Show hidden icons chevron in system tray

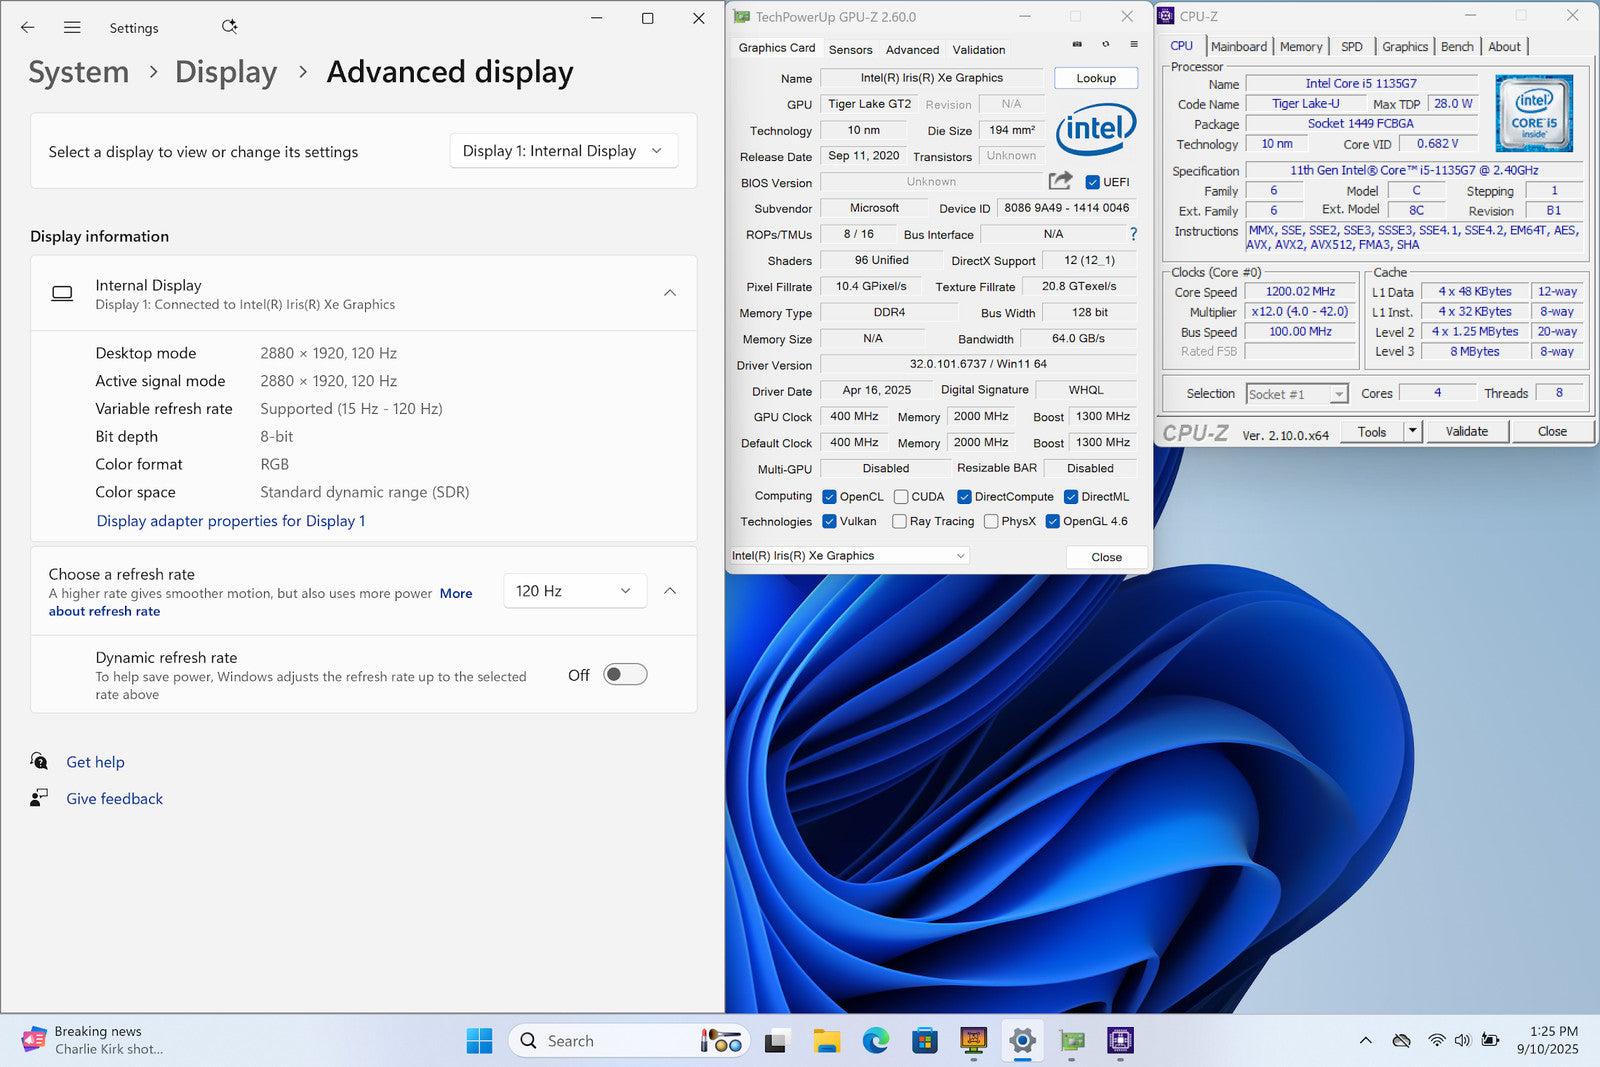1365,1040
